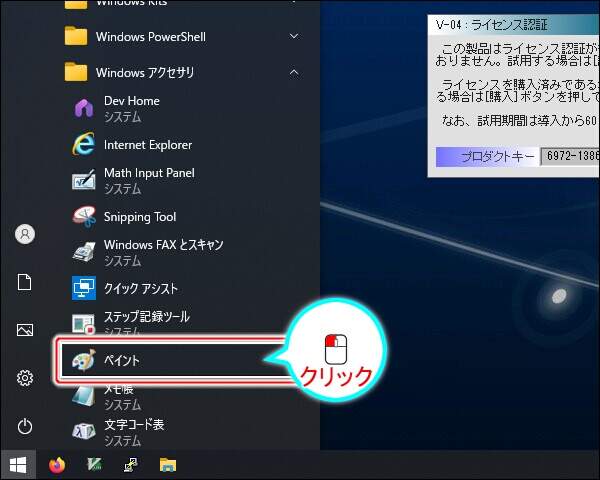Screen dimensions: 600x480
Task: Open the 文字コード表 icon
Action: click(84, 432)
